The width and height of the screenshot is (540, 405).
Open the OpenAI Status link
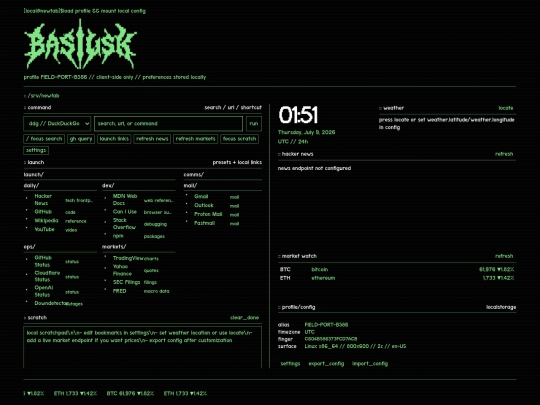(43, 291)
